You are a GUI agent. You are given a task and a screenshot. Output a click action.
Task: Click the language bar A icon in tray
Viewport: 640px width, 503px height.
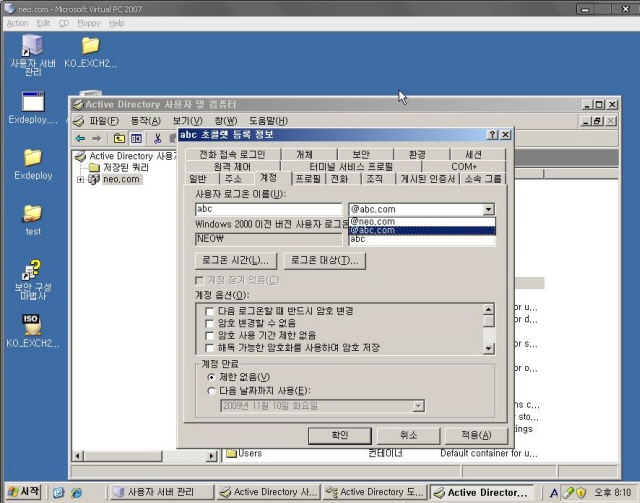point(553,493)
